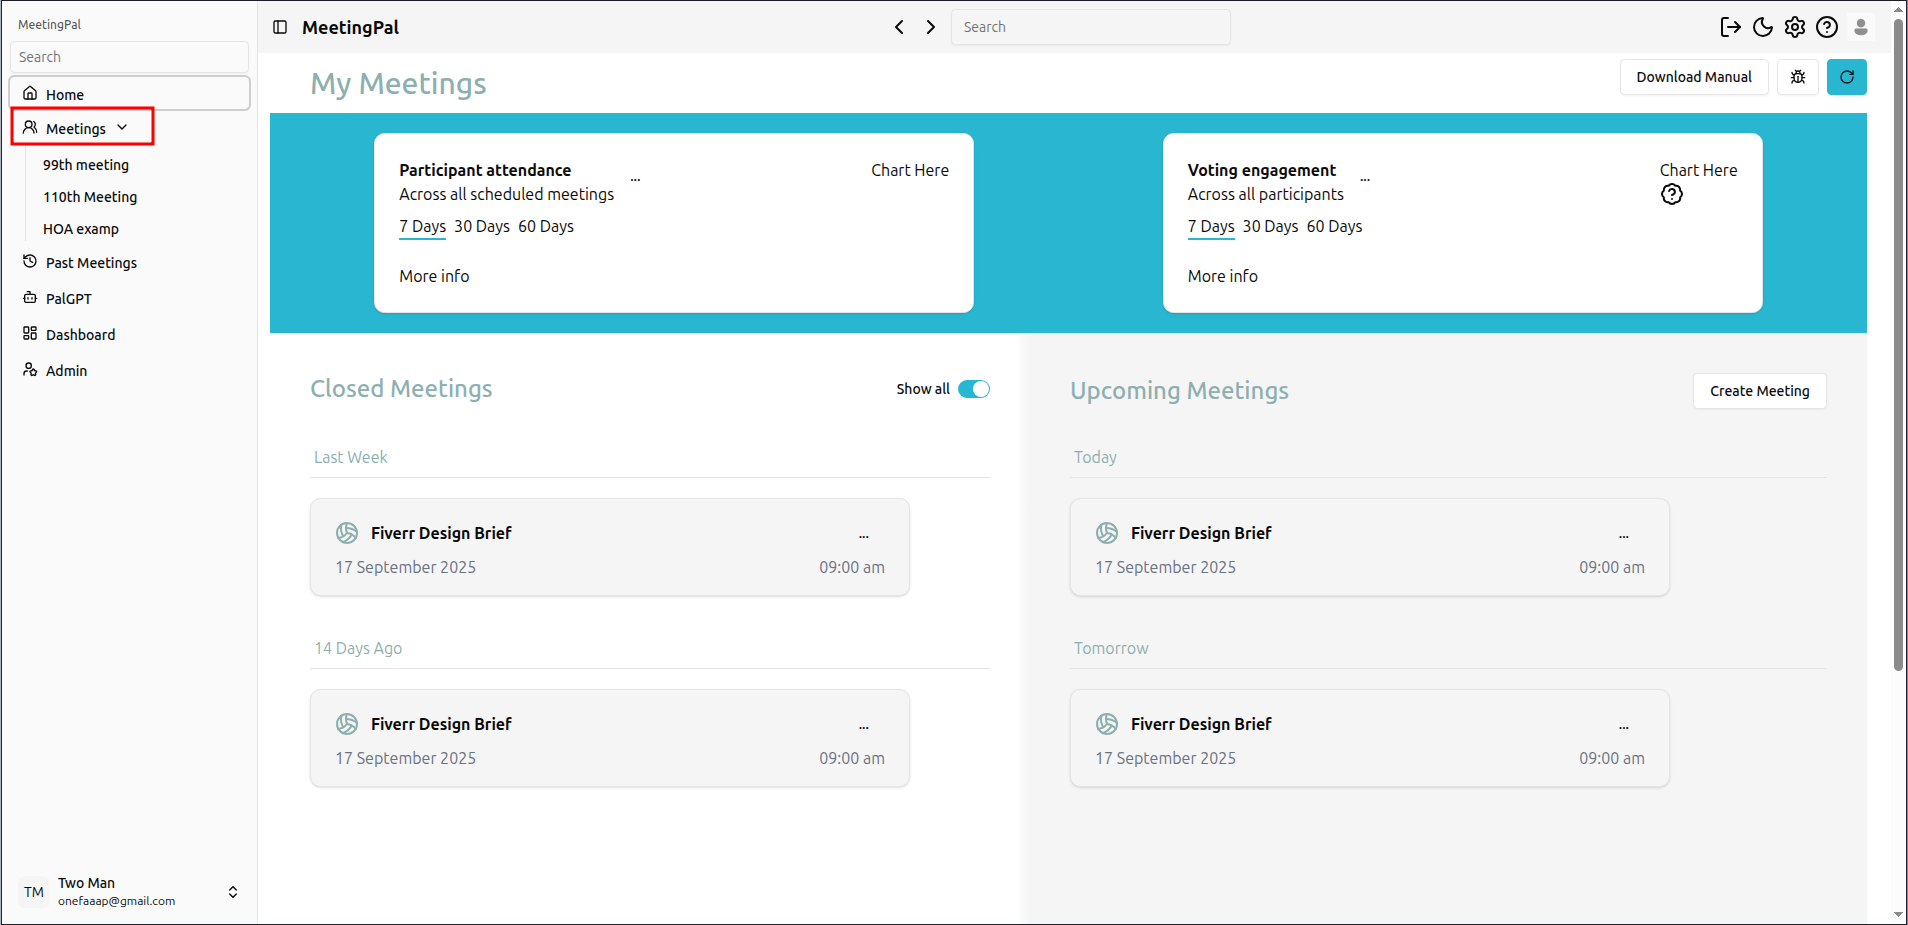Click the Voting engagement help icon
The image size is (1908, 925).
[1672, 195]
